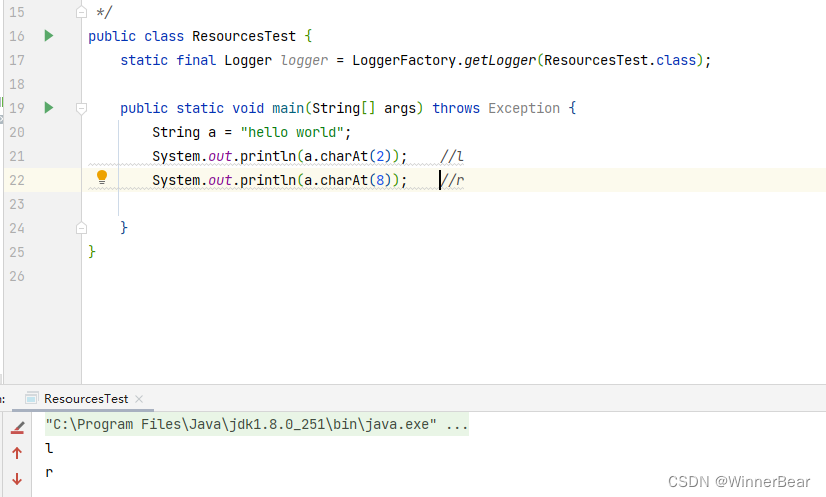The image size is (826, 497).
Task: Collapse the main method fold marker
Action: [x=81, y=109]
